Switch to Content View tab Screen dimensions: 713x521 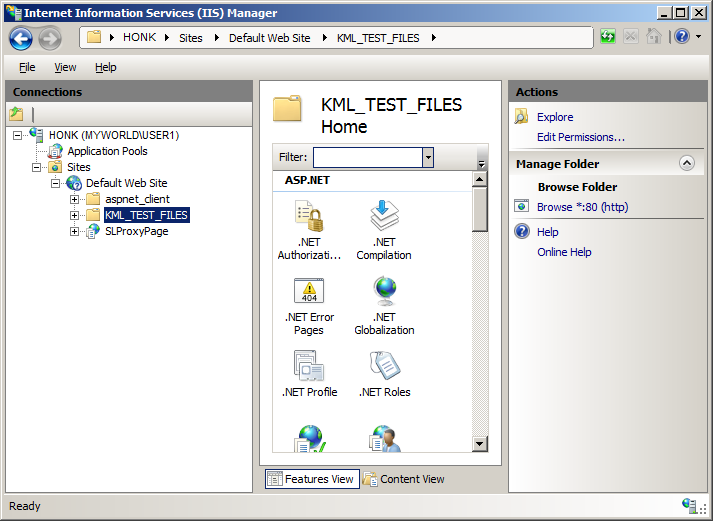click(403, 479)
